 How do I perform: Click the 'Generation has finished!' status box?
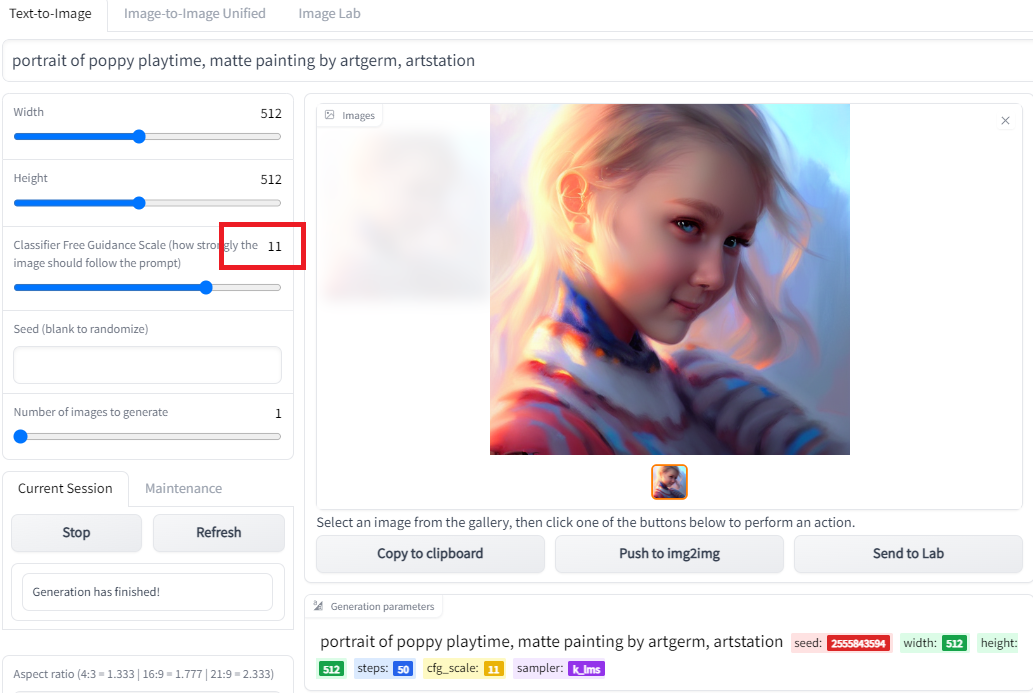click(x=148, y=592)
